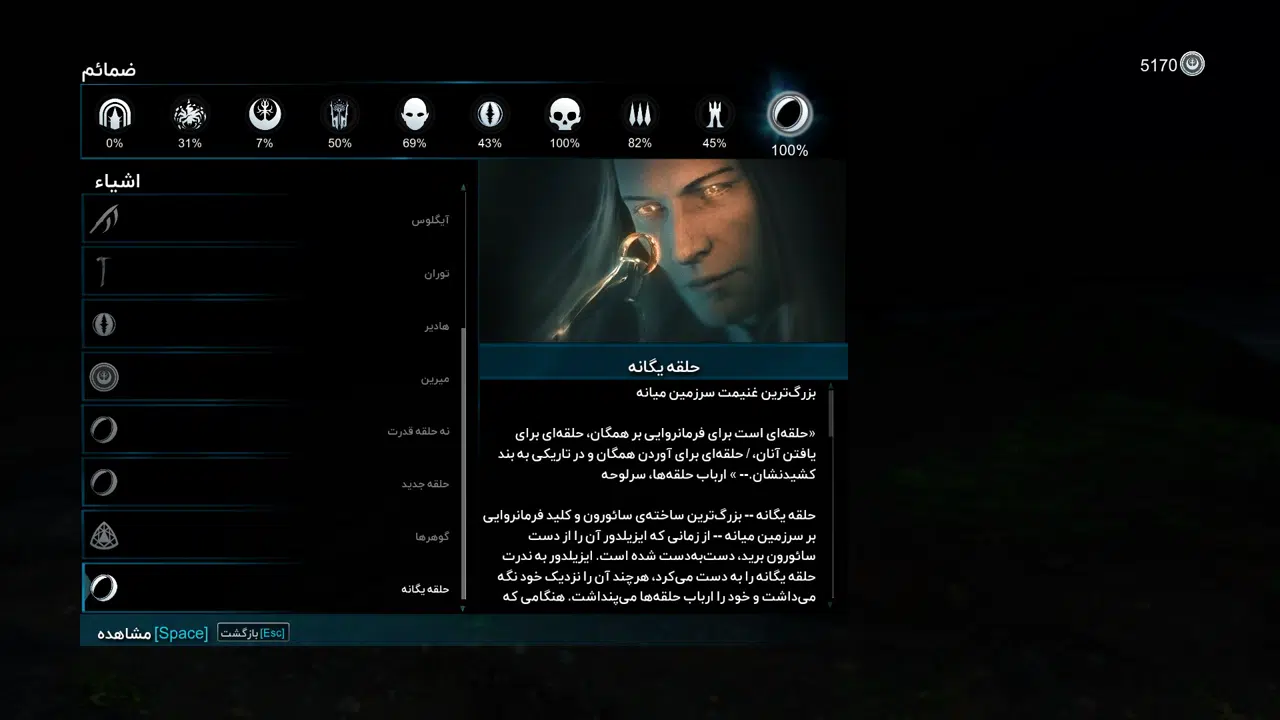Open the skull category icon
The width and height of the screenshot is (1280, 720).
(x=564, y=114)
